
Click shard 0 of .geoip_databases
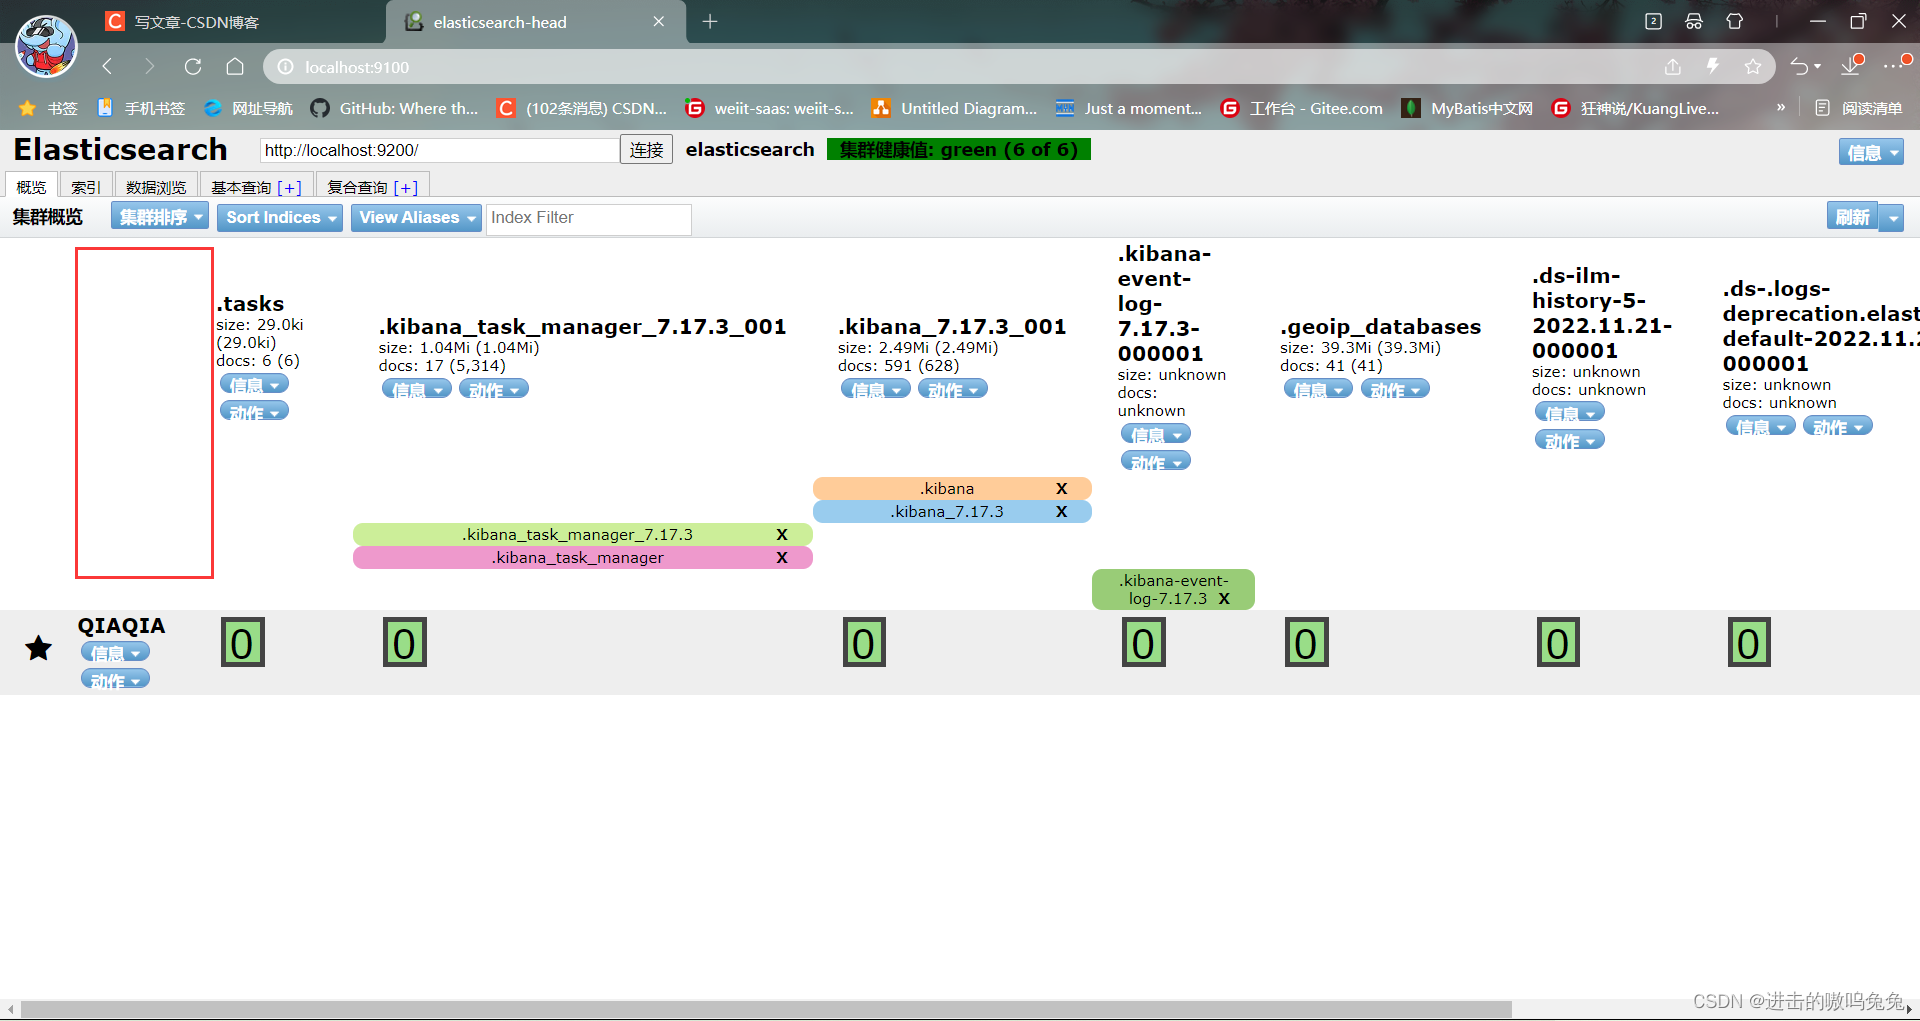pos(1307,643)
